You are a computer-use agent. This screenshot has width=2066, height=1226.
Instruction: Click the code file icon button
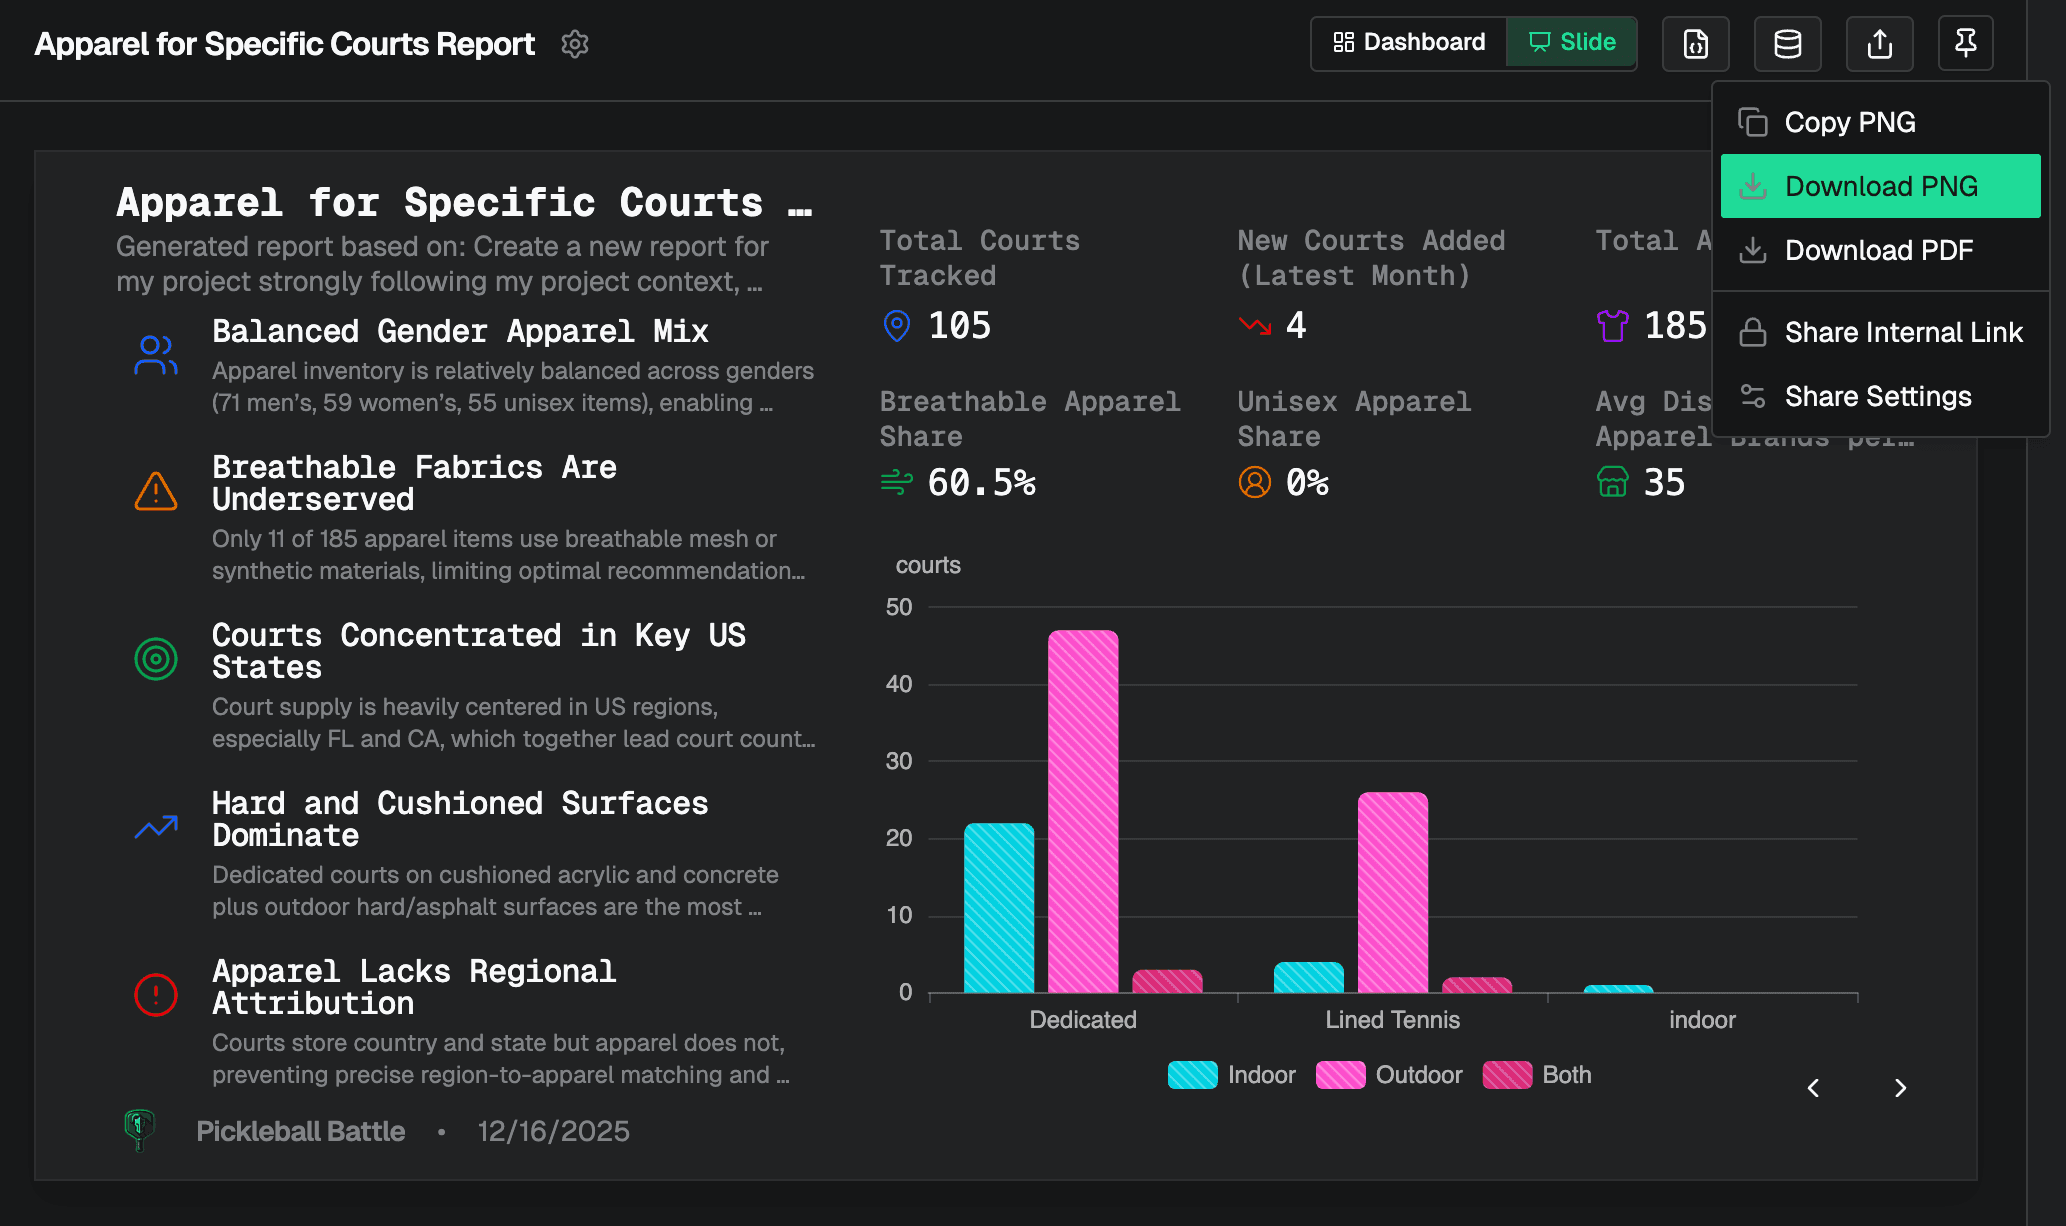(1696, 44)
